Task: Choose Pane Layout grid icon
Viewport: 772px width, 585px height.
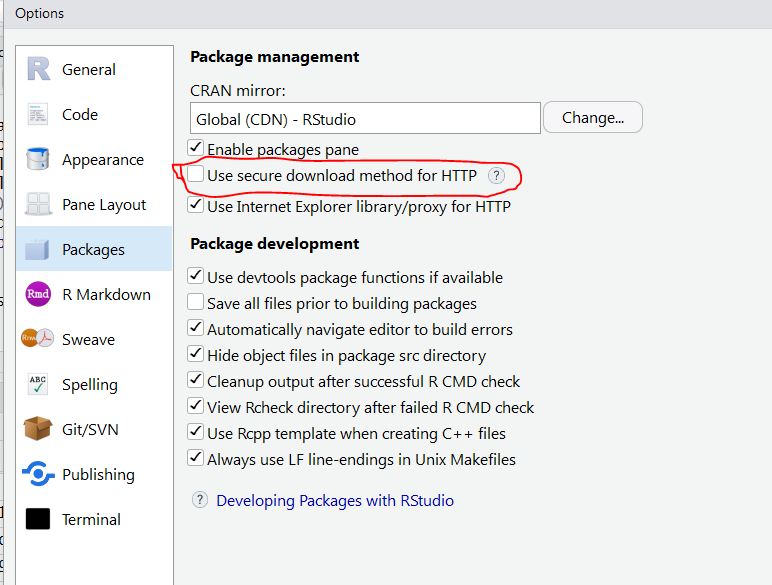Action: (x=38, y=204)
